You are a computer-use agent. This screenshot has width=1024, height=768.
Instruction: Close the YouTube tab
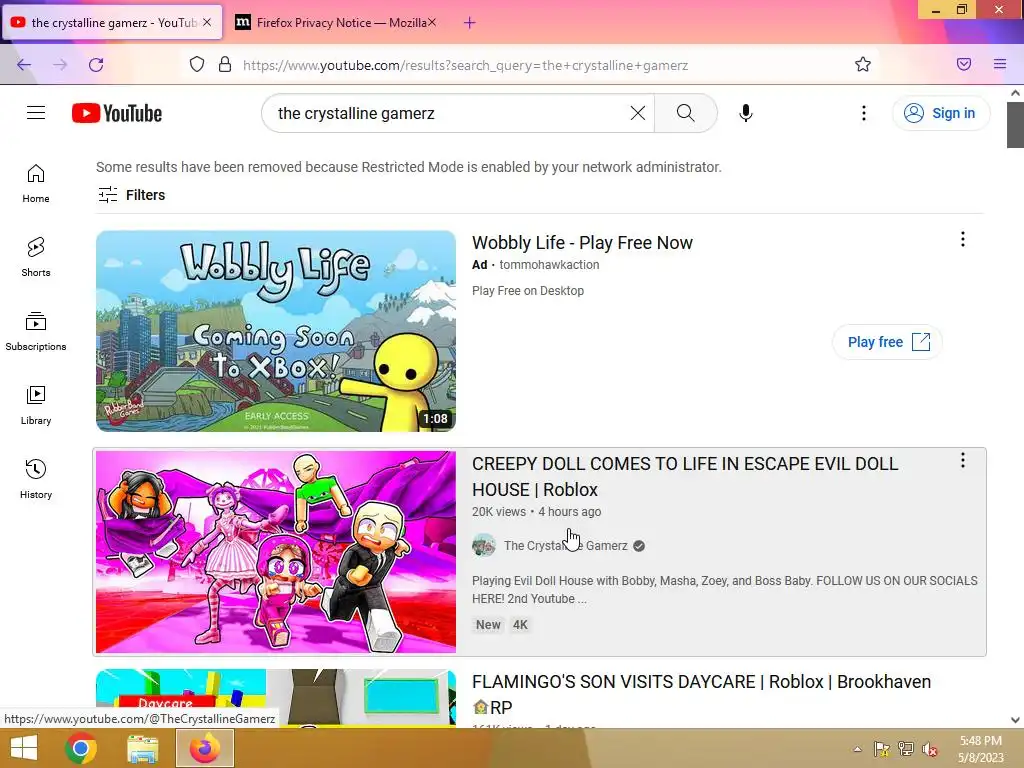tap(207, 22)
